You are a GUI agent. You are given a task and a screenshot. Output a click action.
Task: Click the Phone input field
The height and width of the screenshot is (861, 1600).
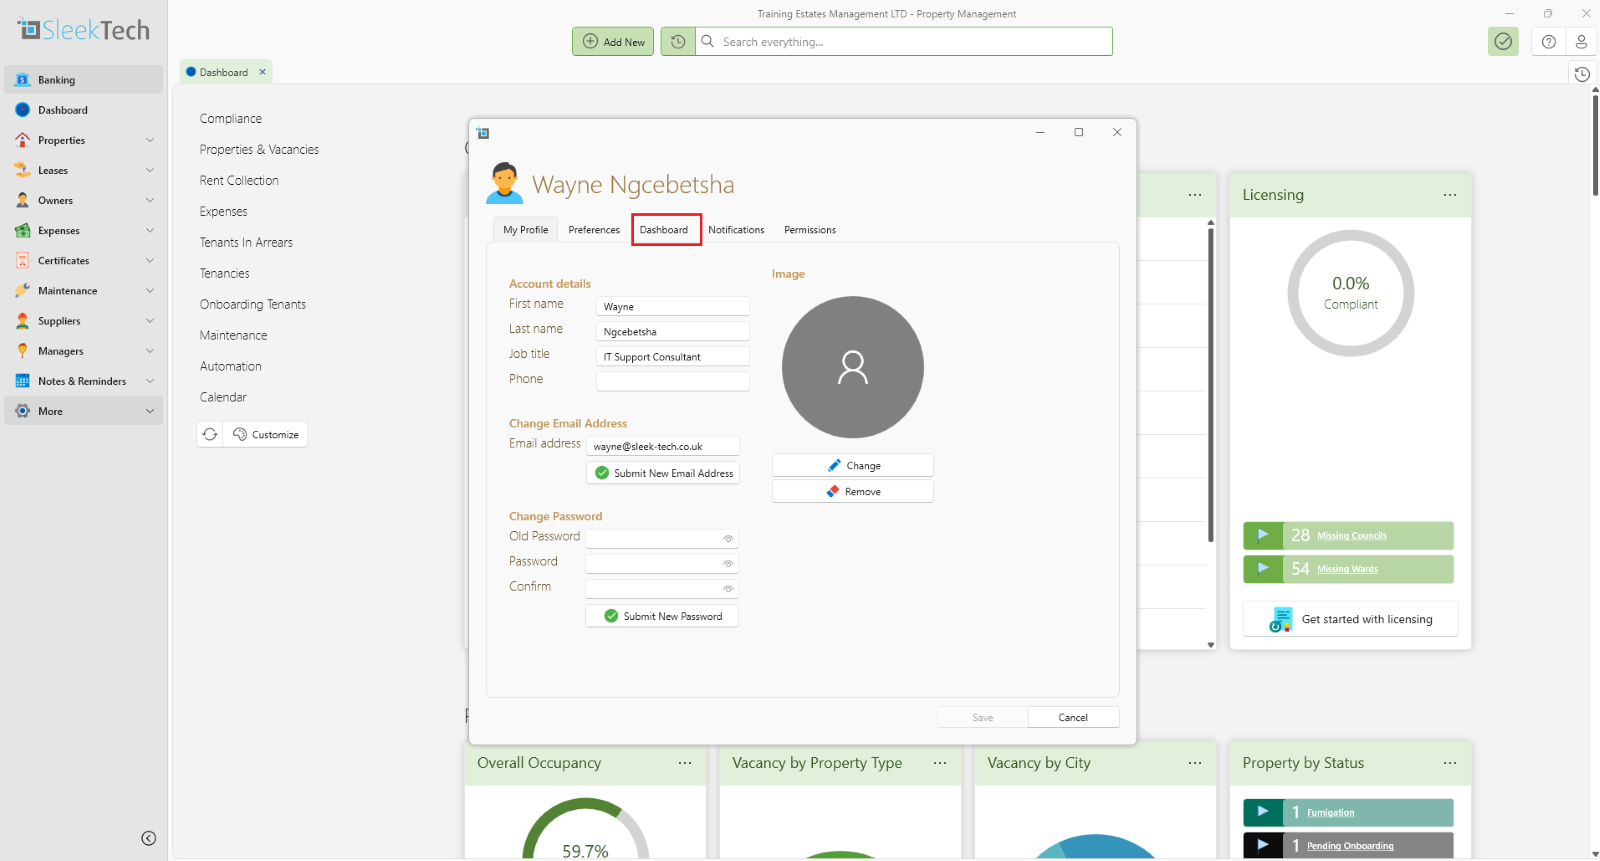click(673, 381)
